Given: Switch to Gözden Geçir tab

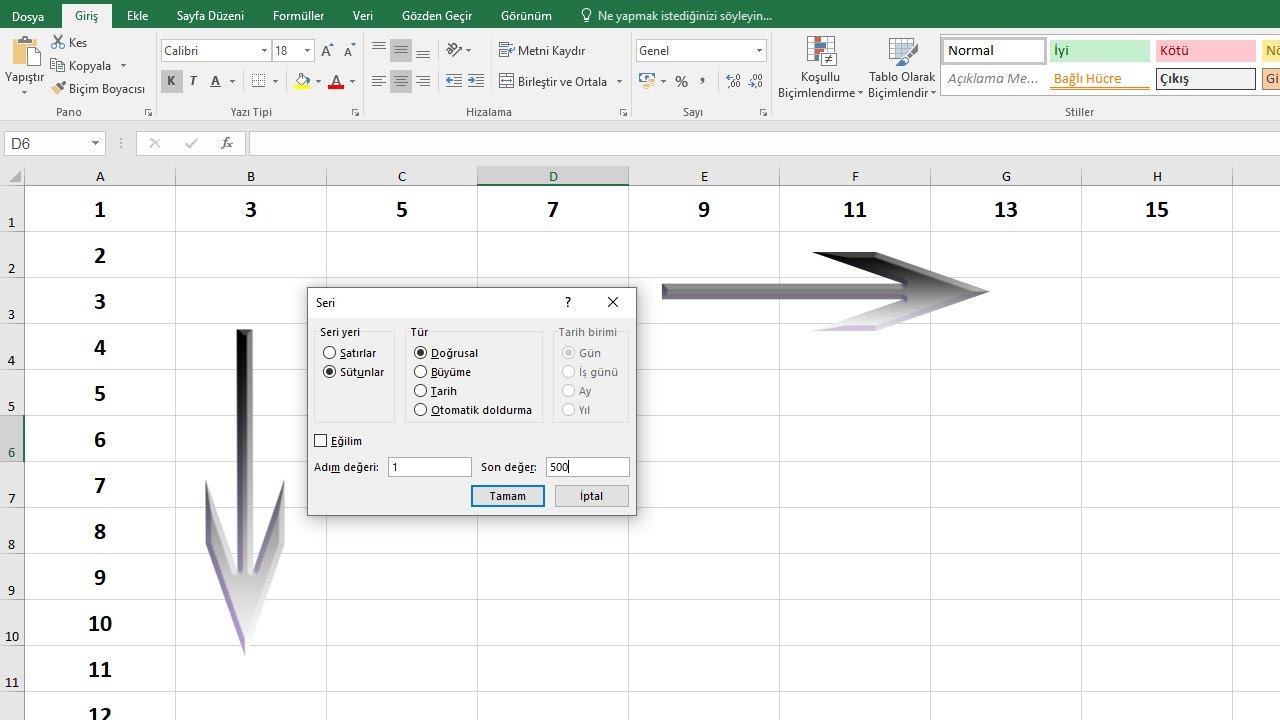Looking at the screenshot, I should pyautogui.click(x=435, y=17).
